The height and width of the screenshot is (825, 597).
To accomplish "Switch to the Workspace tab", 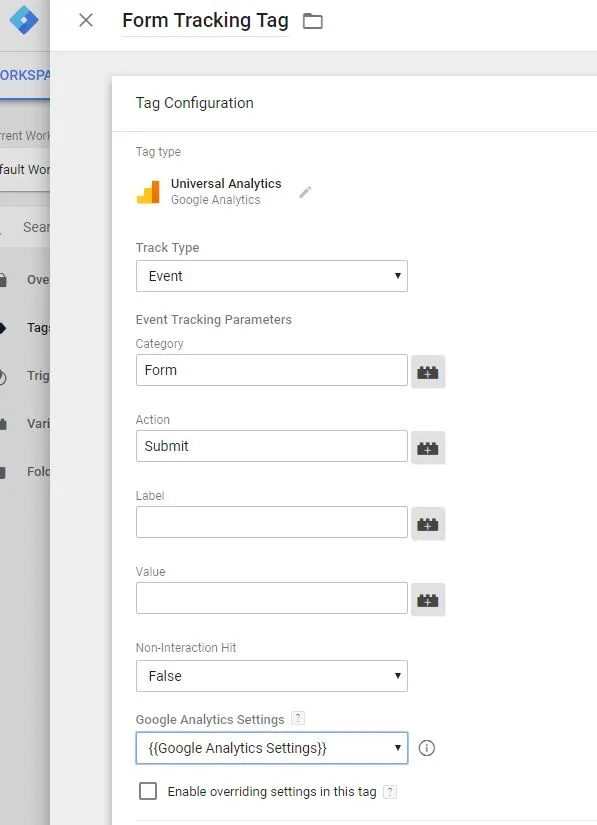I will click(x=25, y=75).
